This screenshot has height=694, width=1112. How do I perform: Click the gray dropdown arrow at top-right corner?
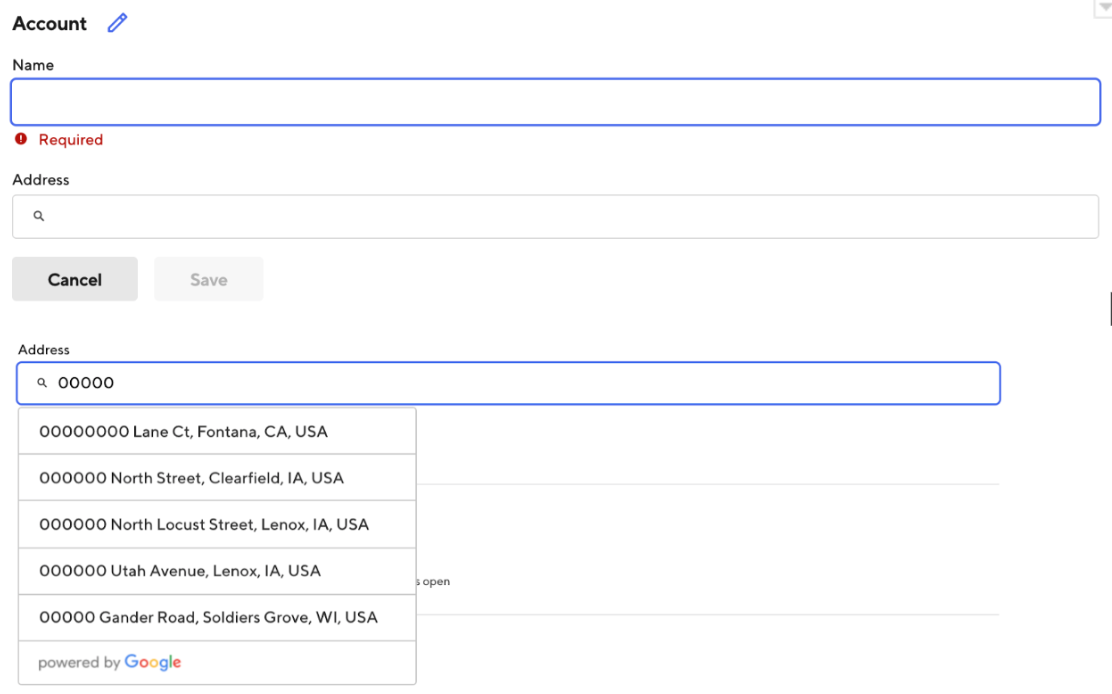pos(1104,8)
